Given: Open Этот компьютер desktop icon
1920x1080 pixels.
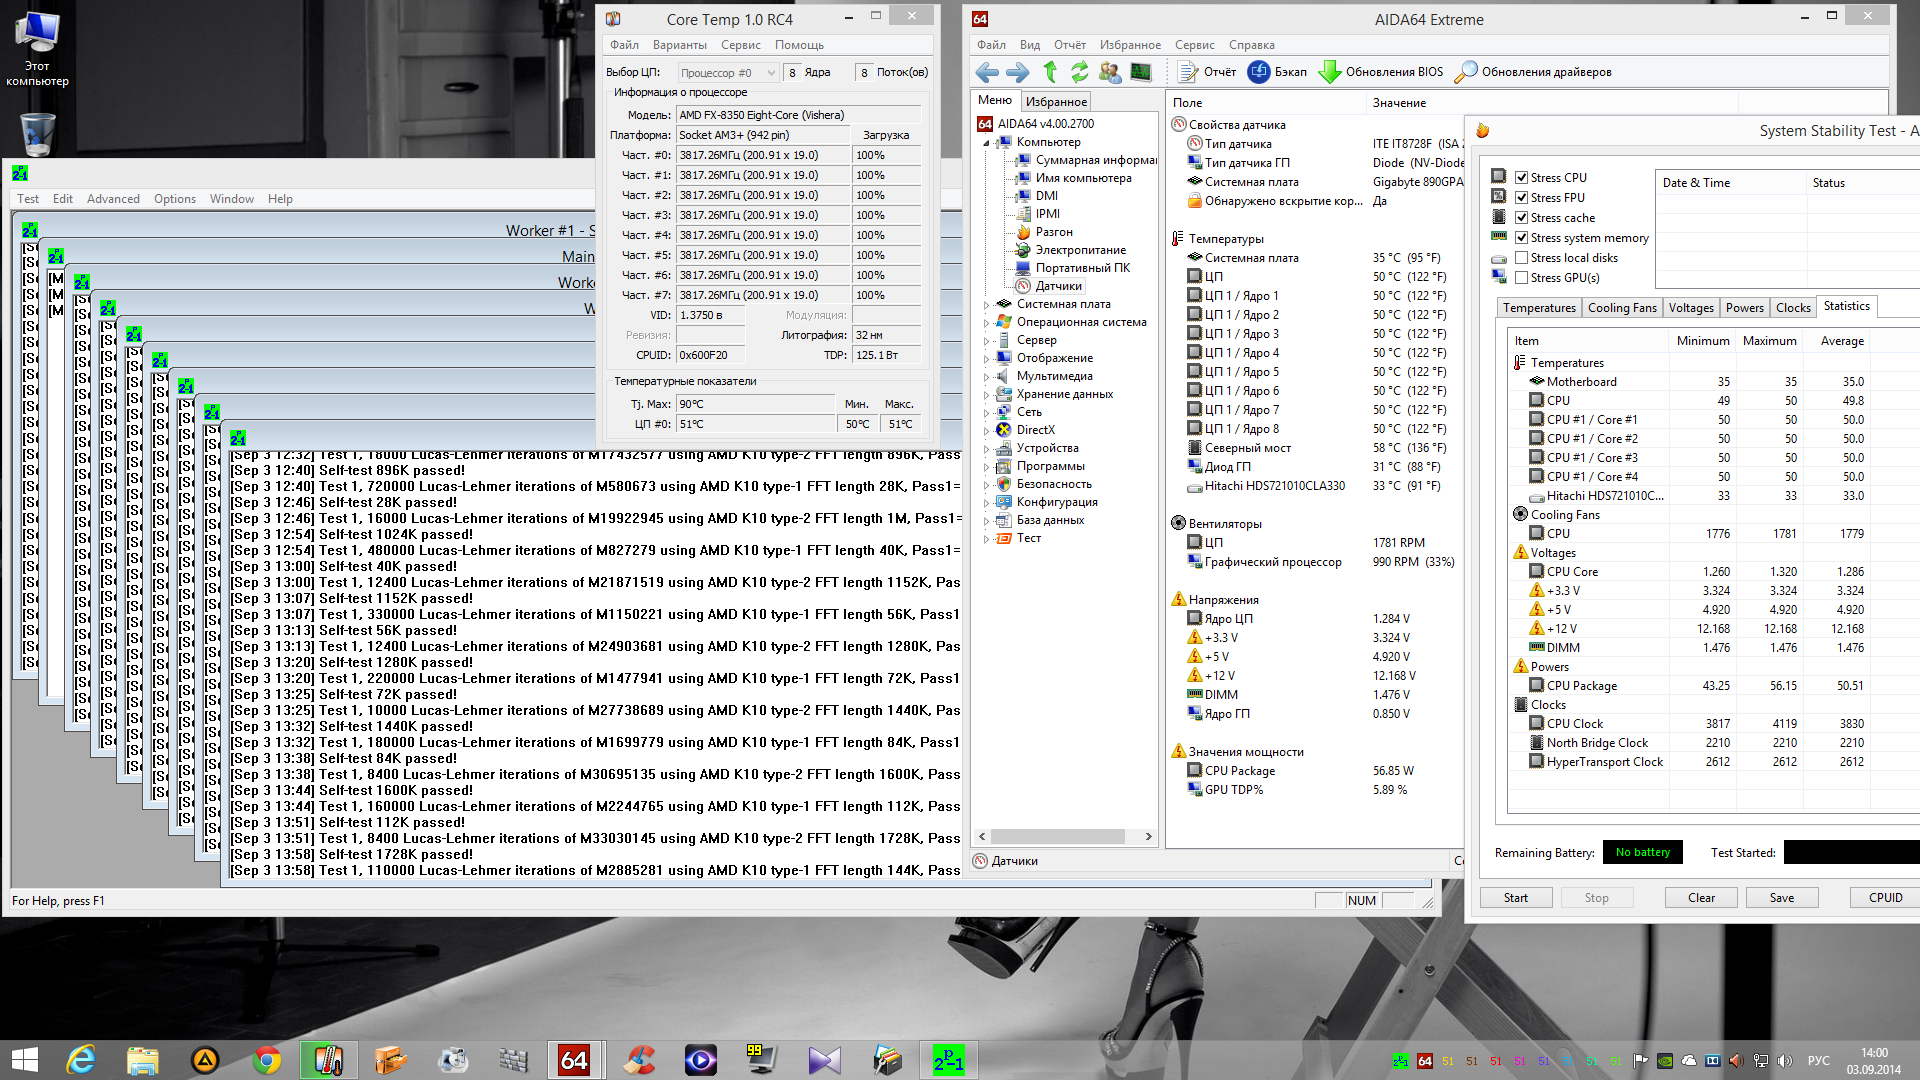Looking at the screenshot, I should [38, 50].
